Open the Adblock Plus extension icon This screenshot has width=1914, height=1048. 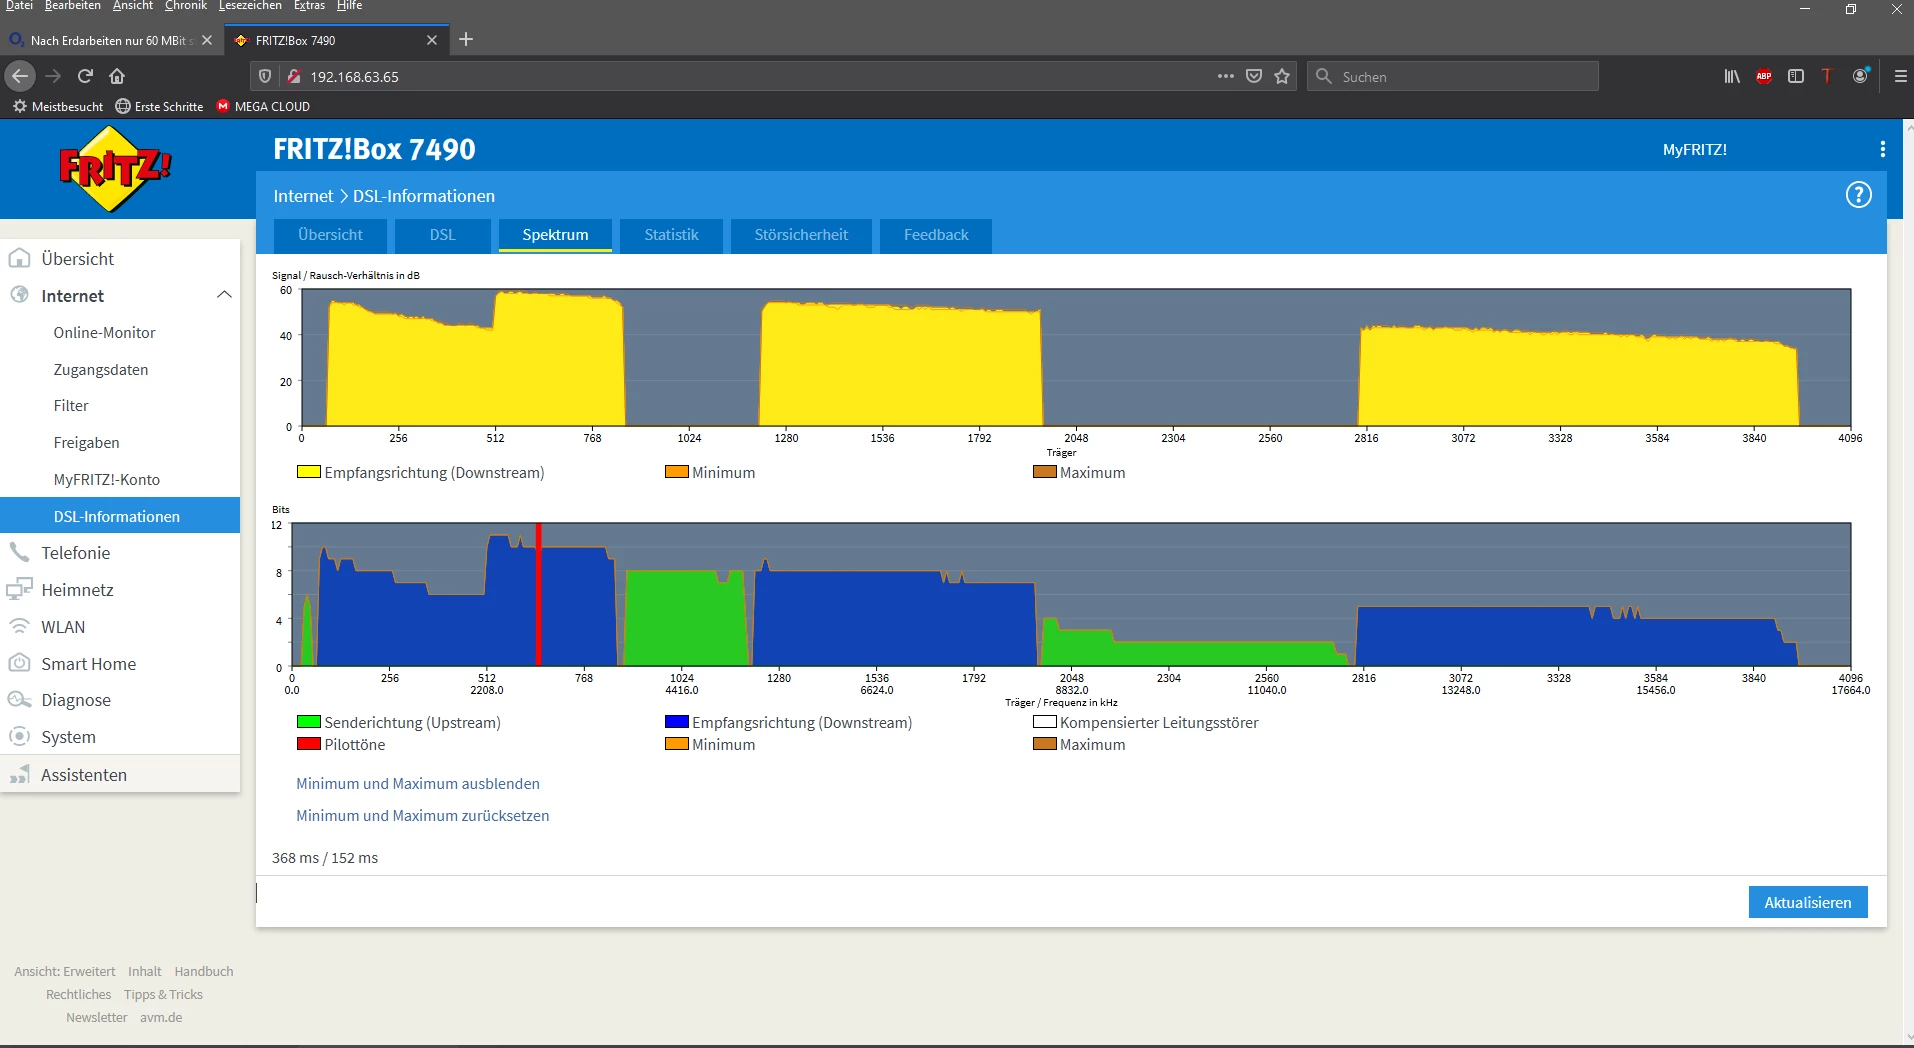1764,76
